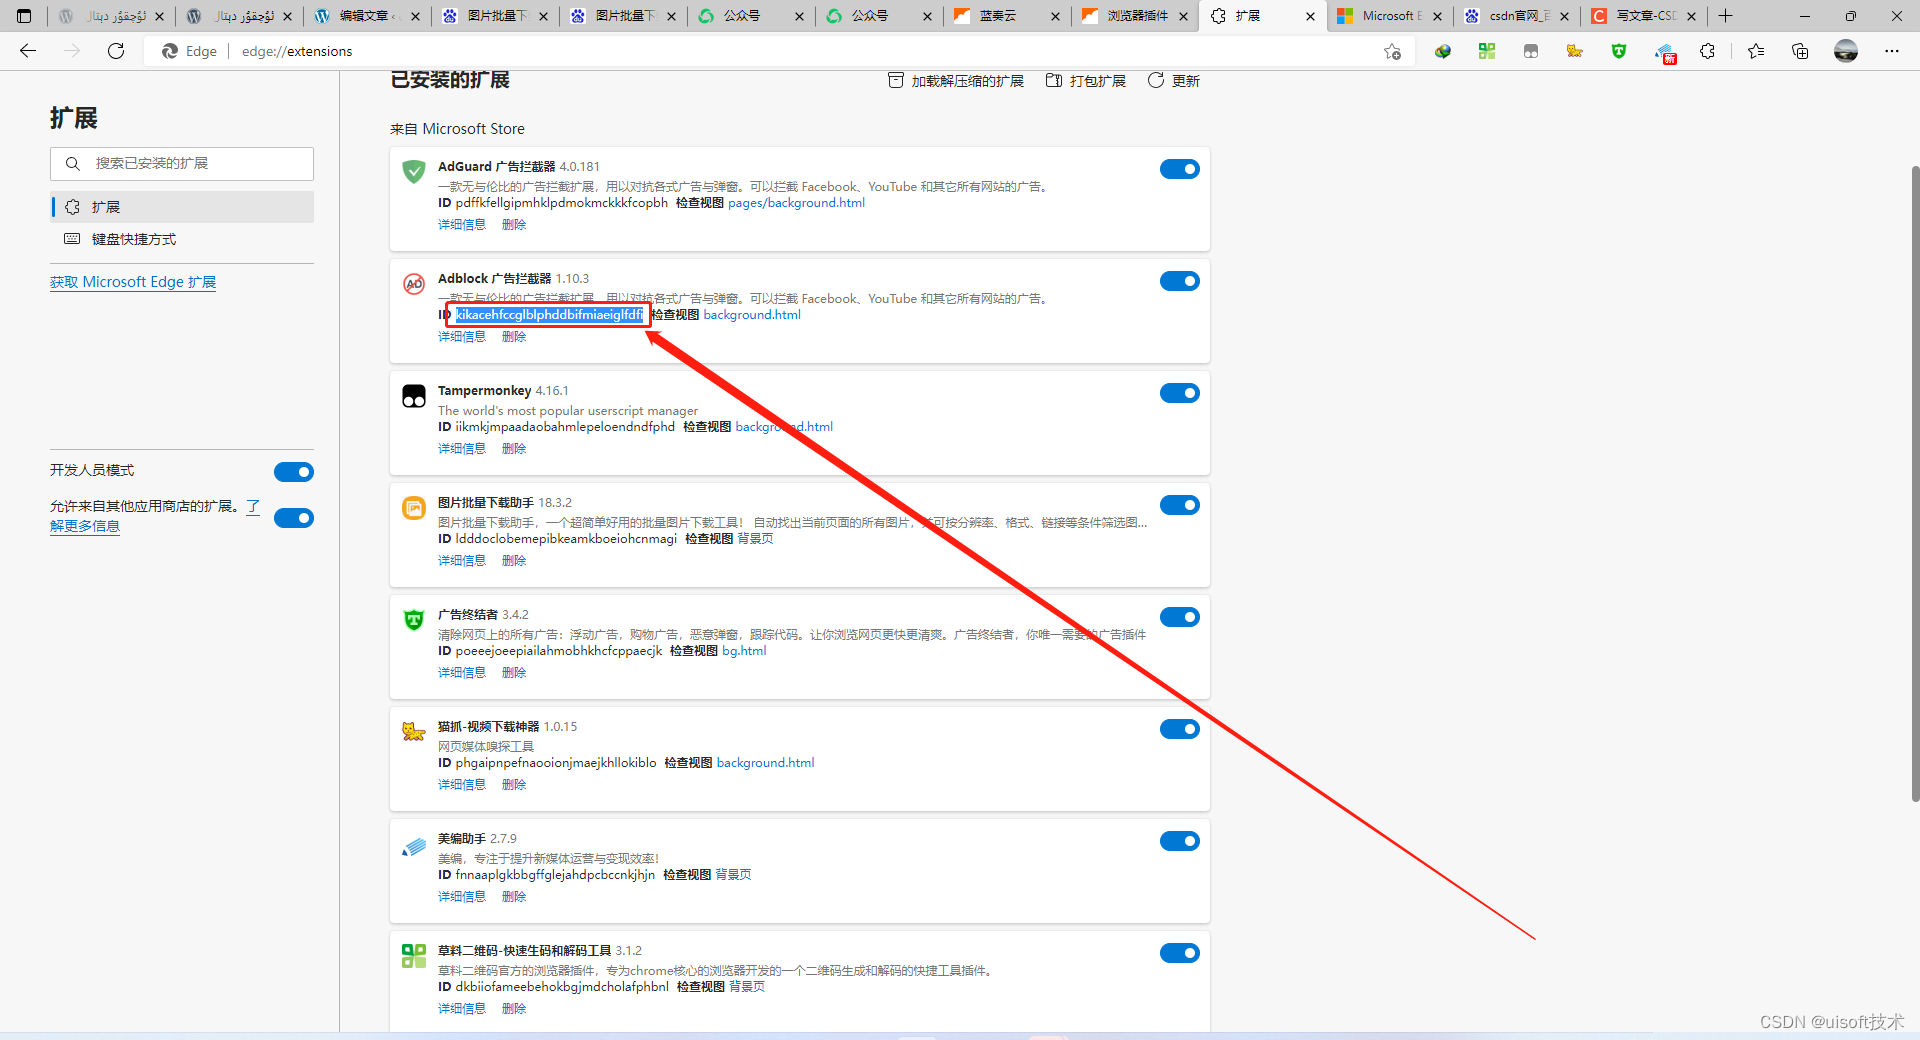Click 删除 under 美编助手

[514, 897]
